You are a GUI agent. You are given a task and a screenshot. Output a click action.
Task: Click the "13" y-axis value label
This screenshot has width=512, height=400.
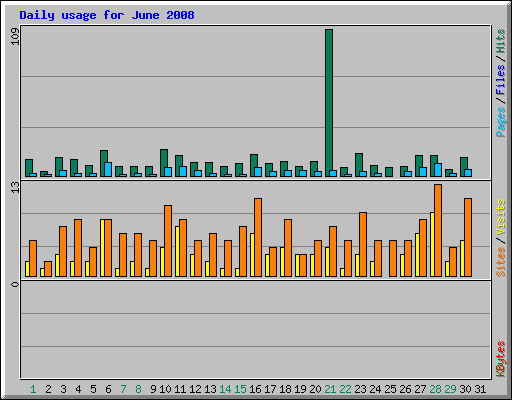[x=15, y=188]
